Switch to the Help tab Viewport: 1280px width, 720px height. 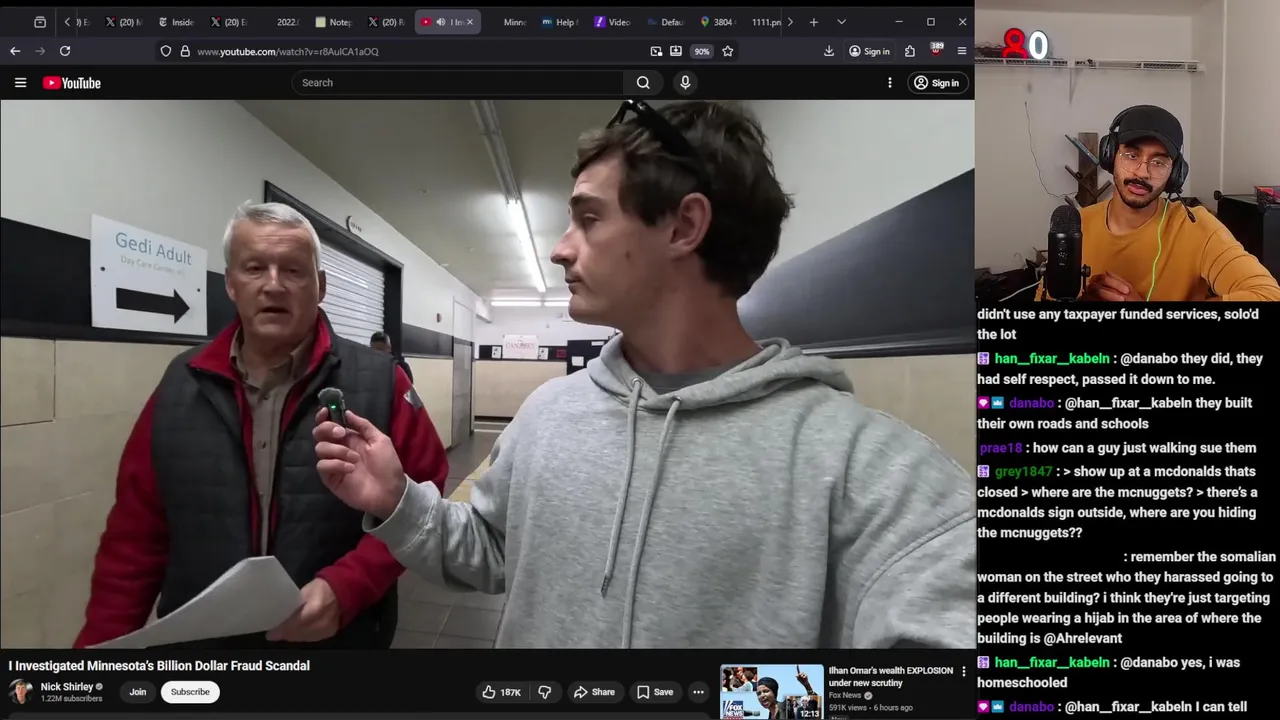coord(560,22)
